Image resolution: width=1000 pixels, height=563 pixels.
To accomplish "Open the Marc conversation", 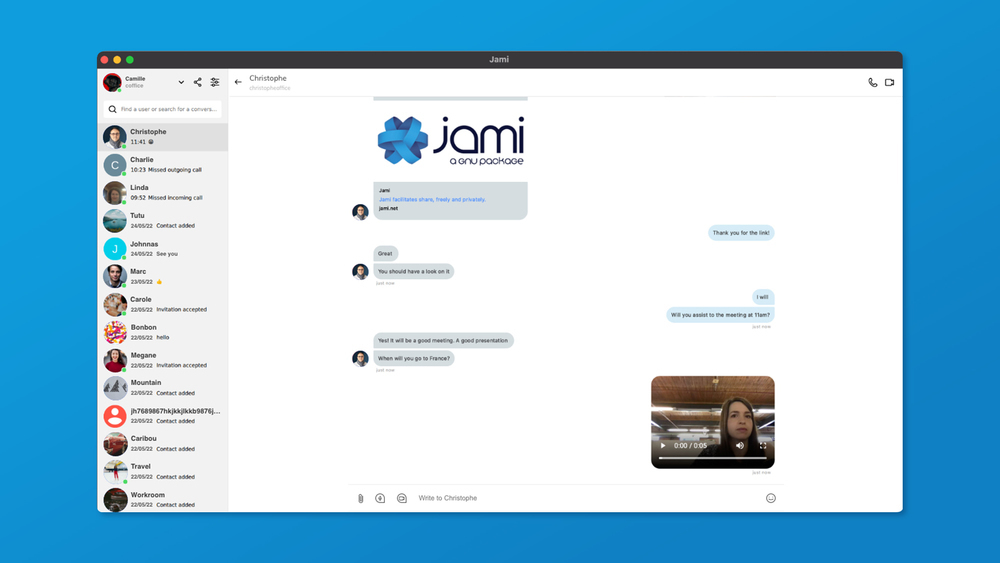I will point(163,277).
